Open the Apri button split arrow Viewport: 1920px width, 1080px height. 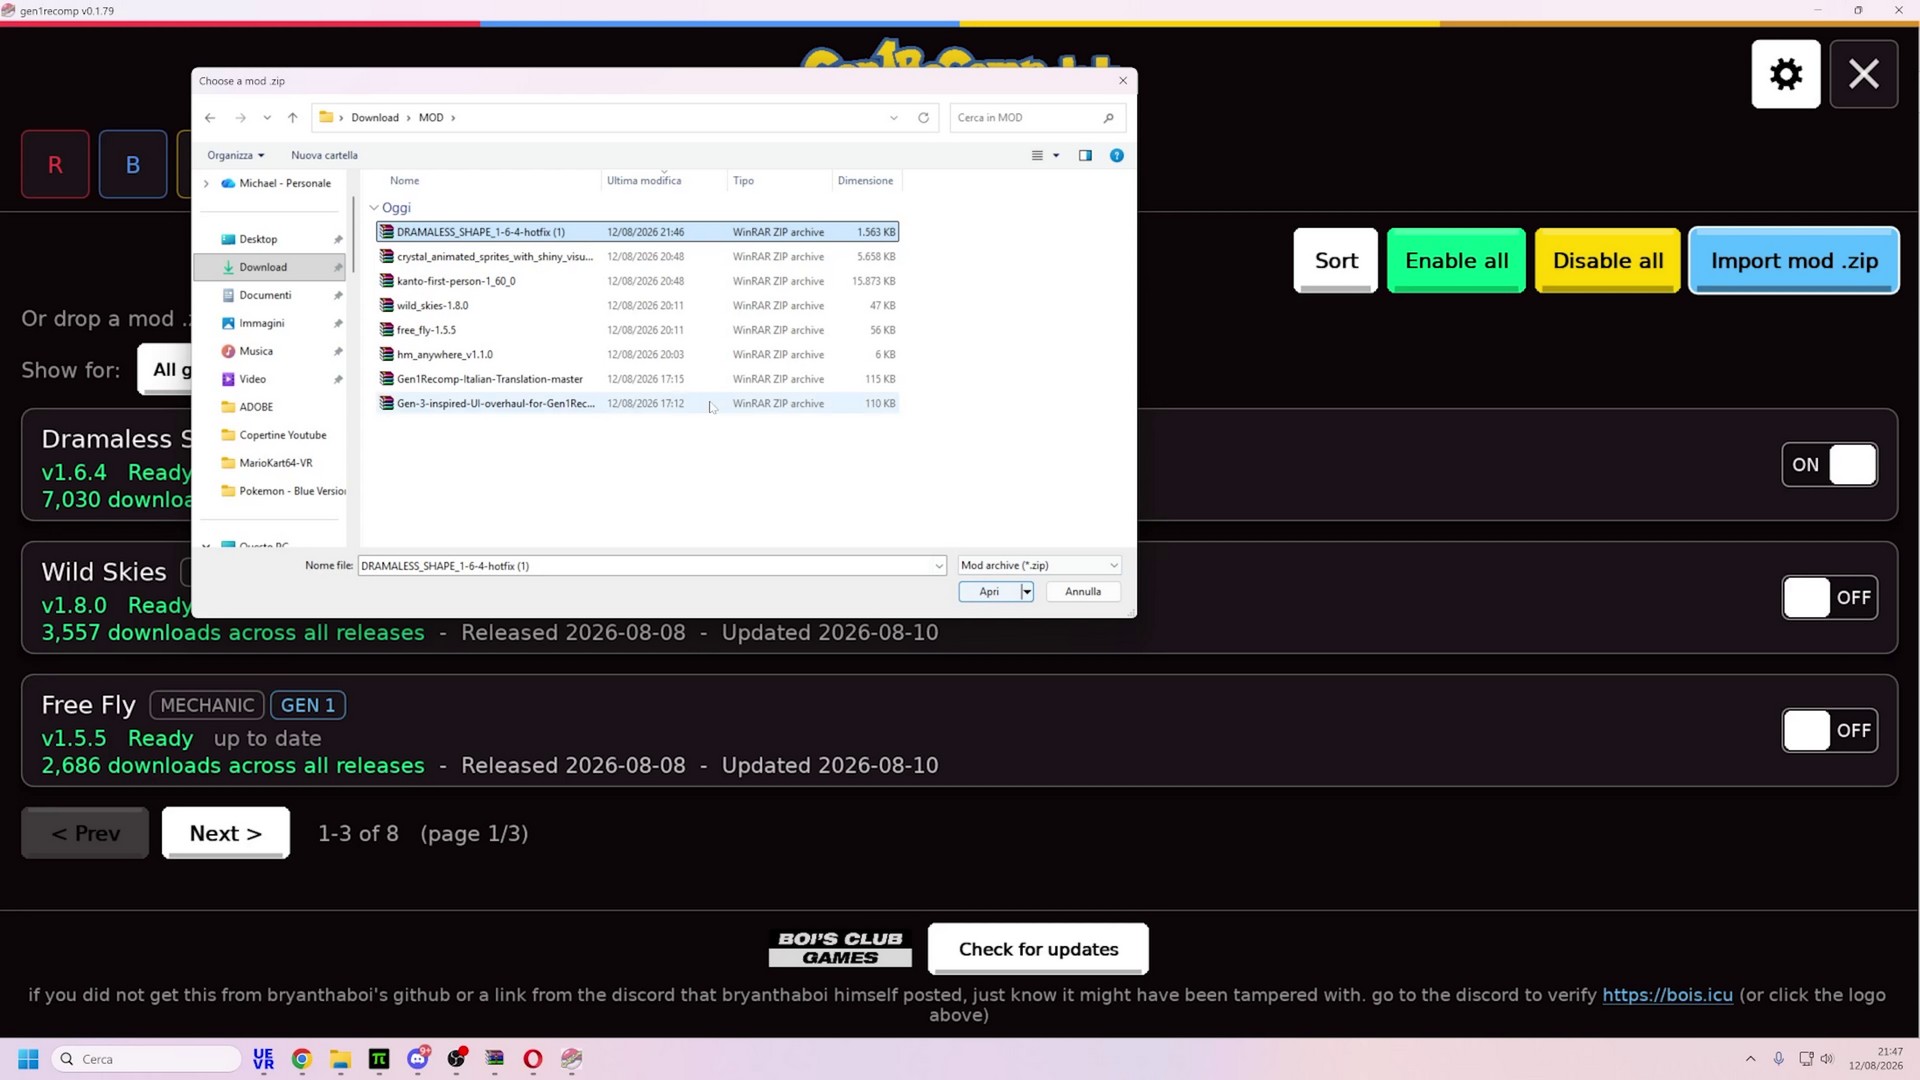coord(1027,592)
